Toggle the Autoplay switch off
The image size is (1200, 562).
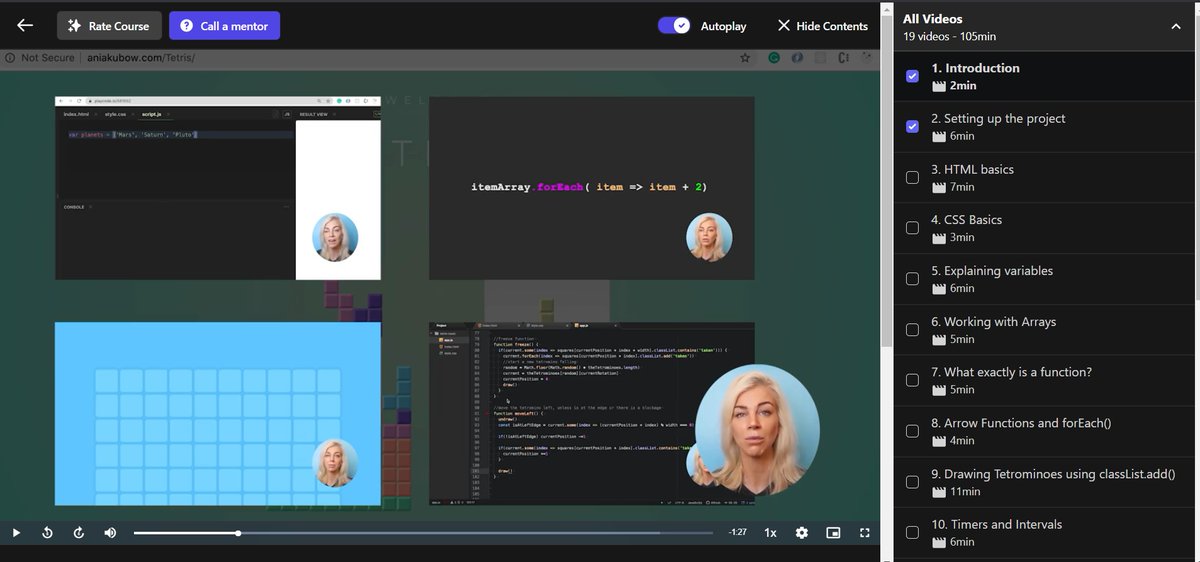pyautogui.click(x=674, y=26)
